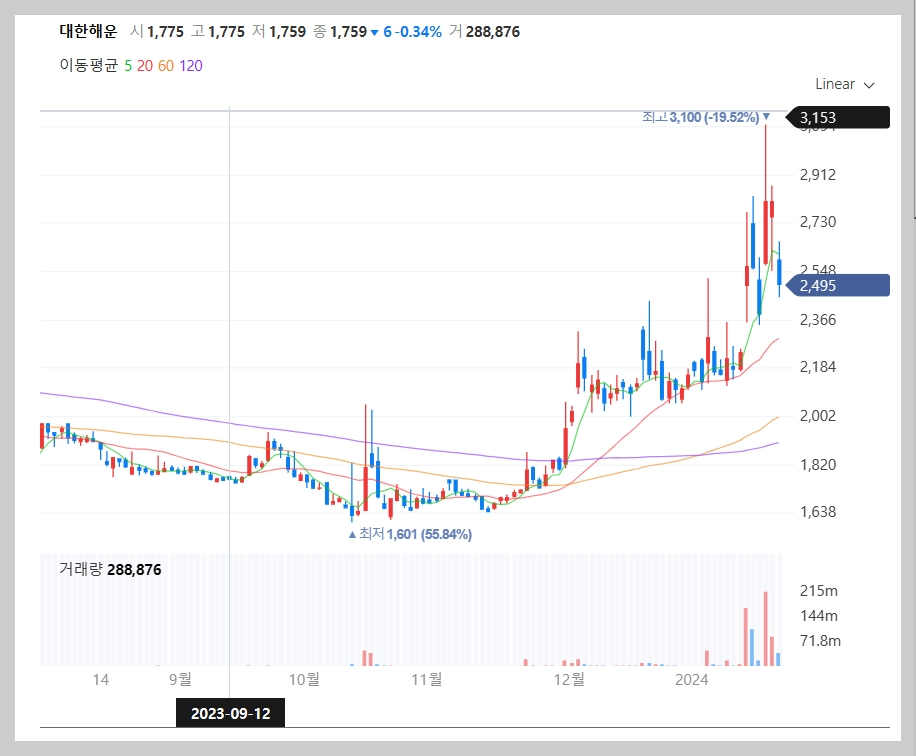Click the 3,153 crosshair price label

(x=837, y=117)
